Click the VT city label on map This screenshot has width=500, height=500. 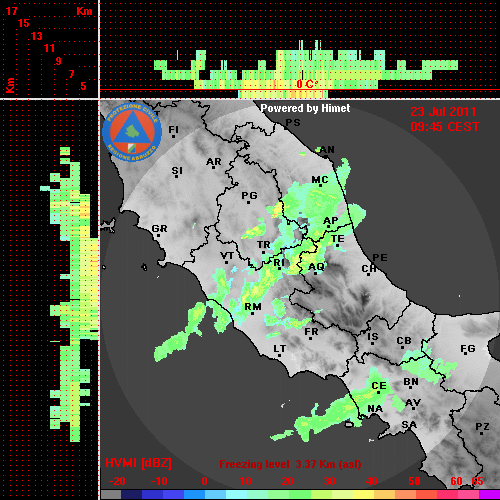tap(227, 256)
